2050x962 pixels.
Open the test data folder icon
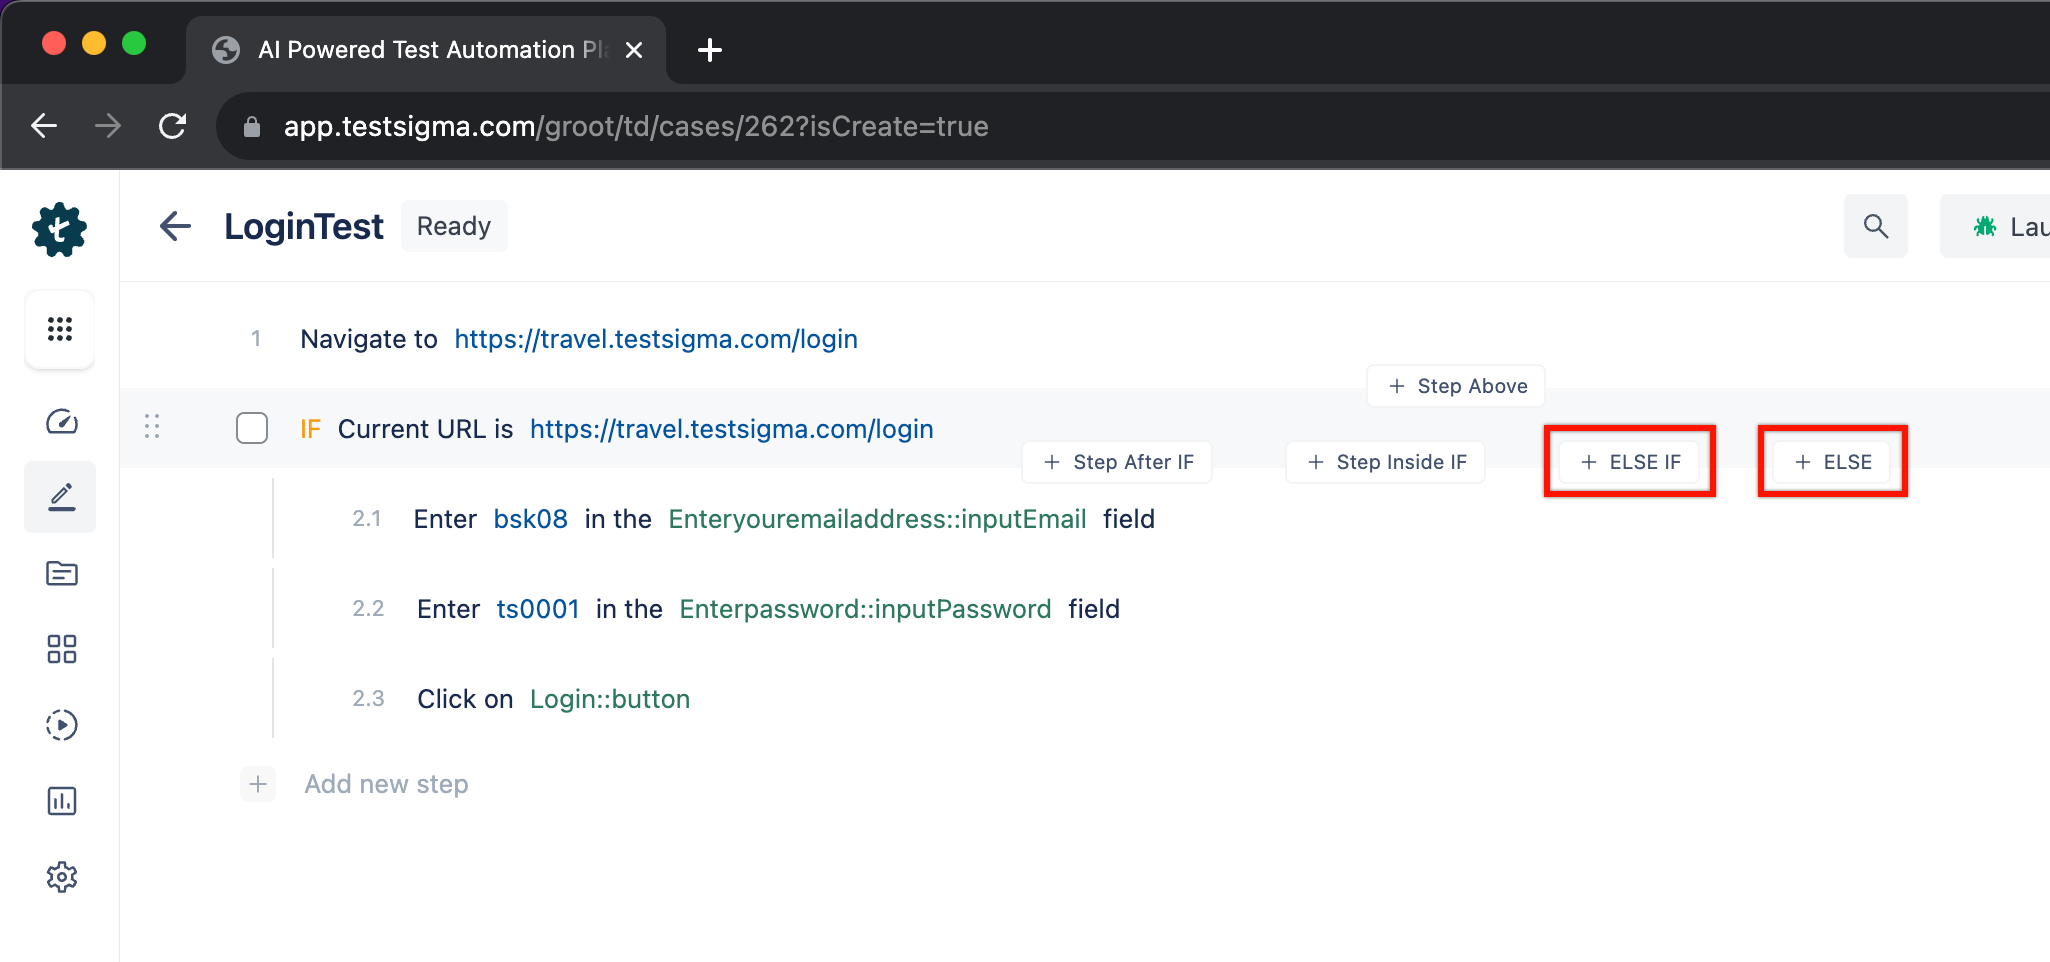click(62, 573)
